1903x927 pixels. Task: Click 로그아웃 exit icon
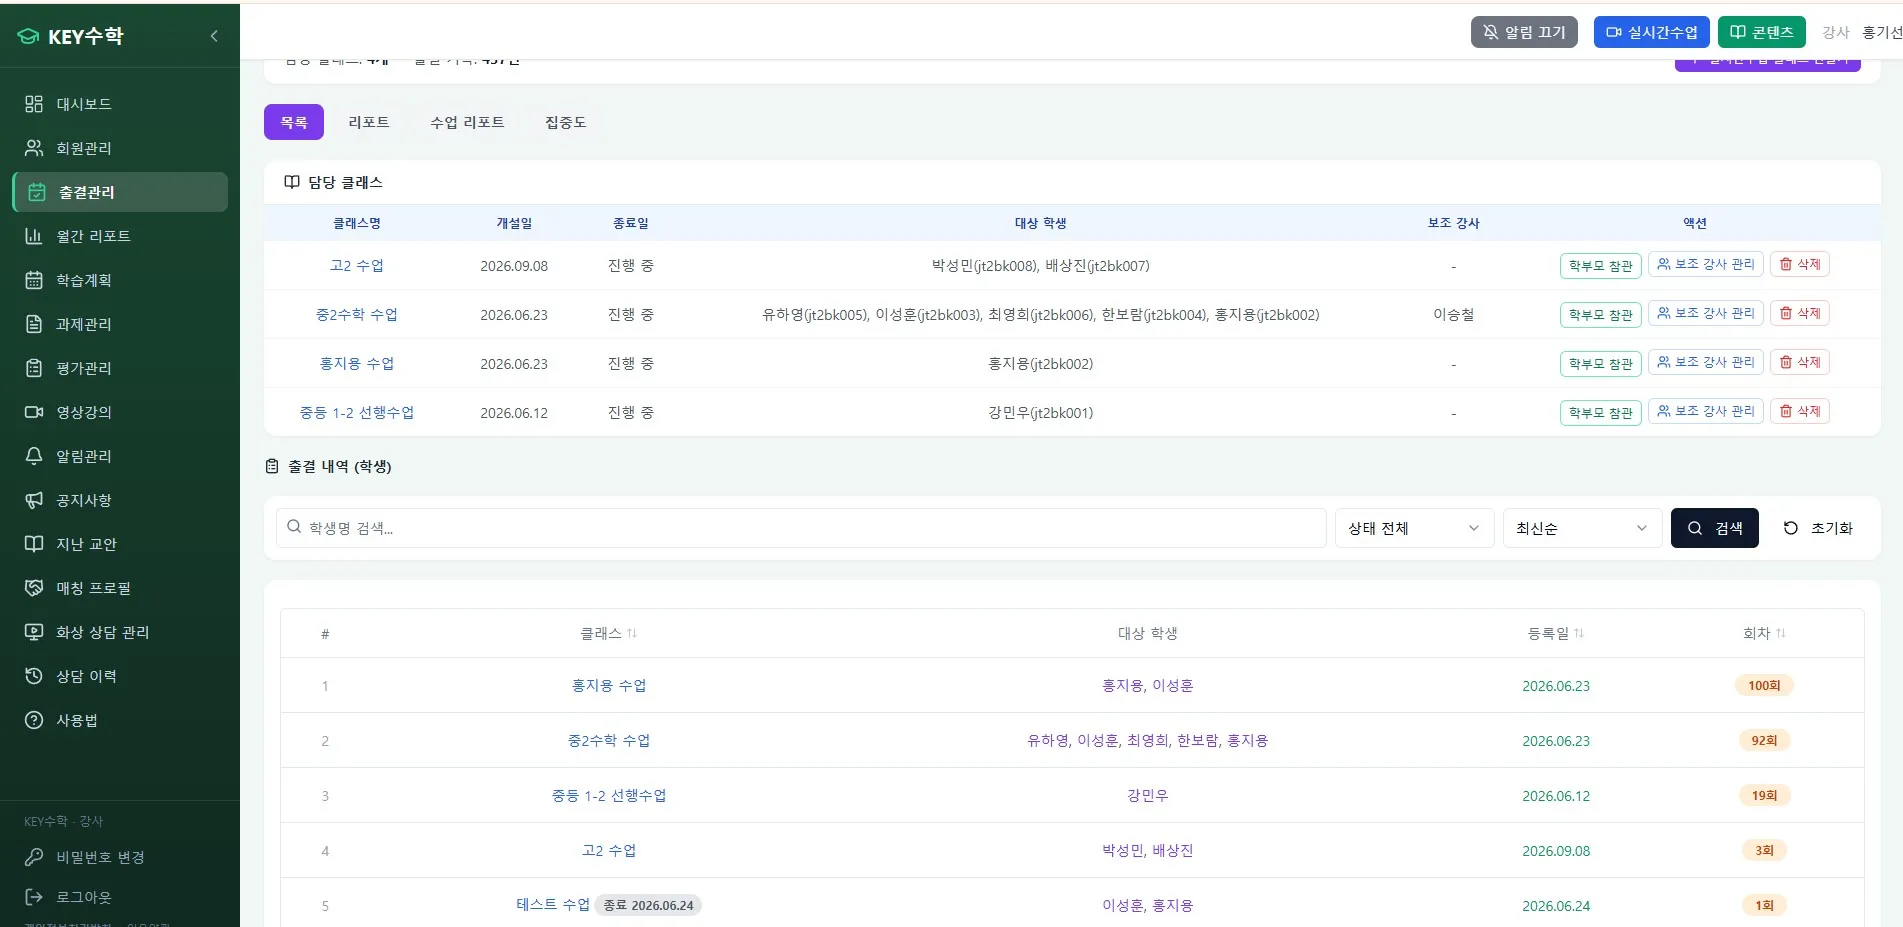[x=34, y=897]
